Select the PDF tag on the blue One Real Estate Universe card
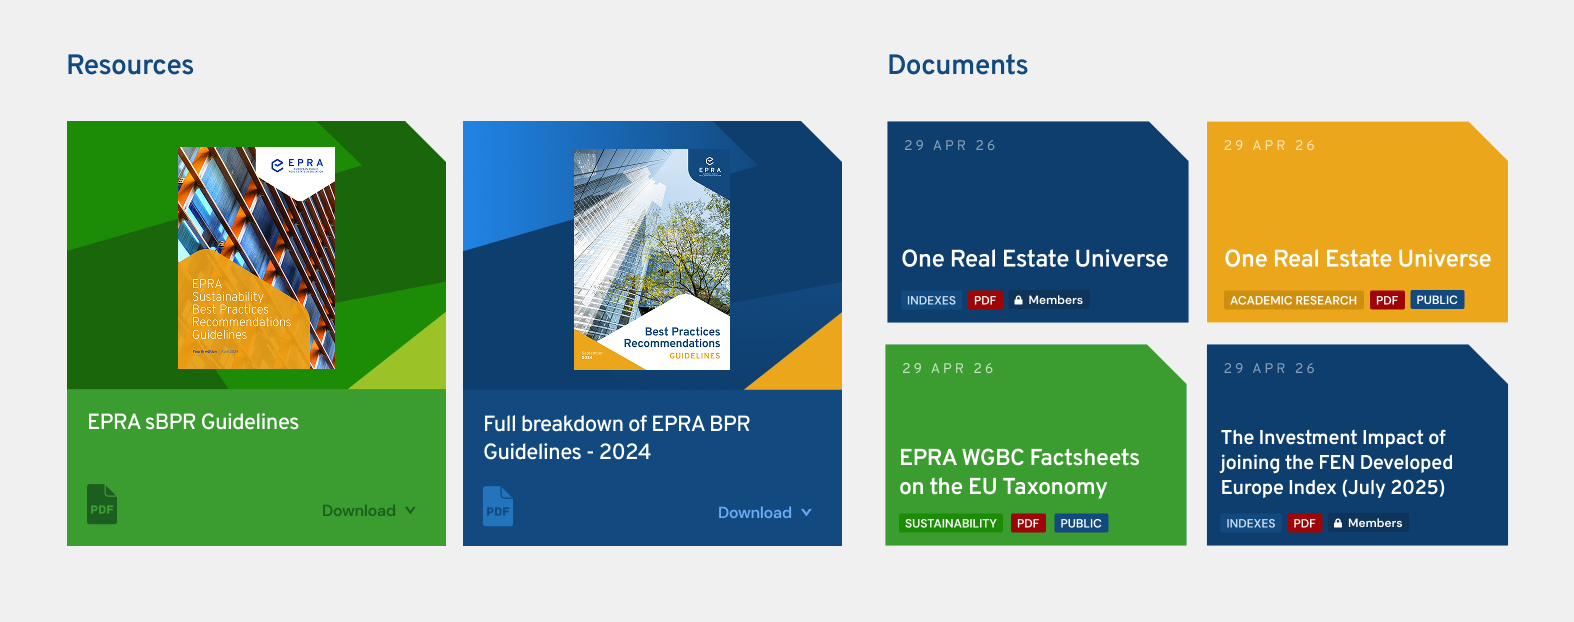Viewport: 1574px width, 622px height. coord(985,300)
